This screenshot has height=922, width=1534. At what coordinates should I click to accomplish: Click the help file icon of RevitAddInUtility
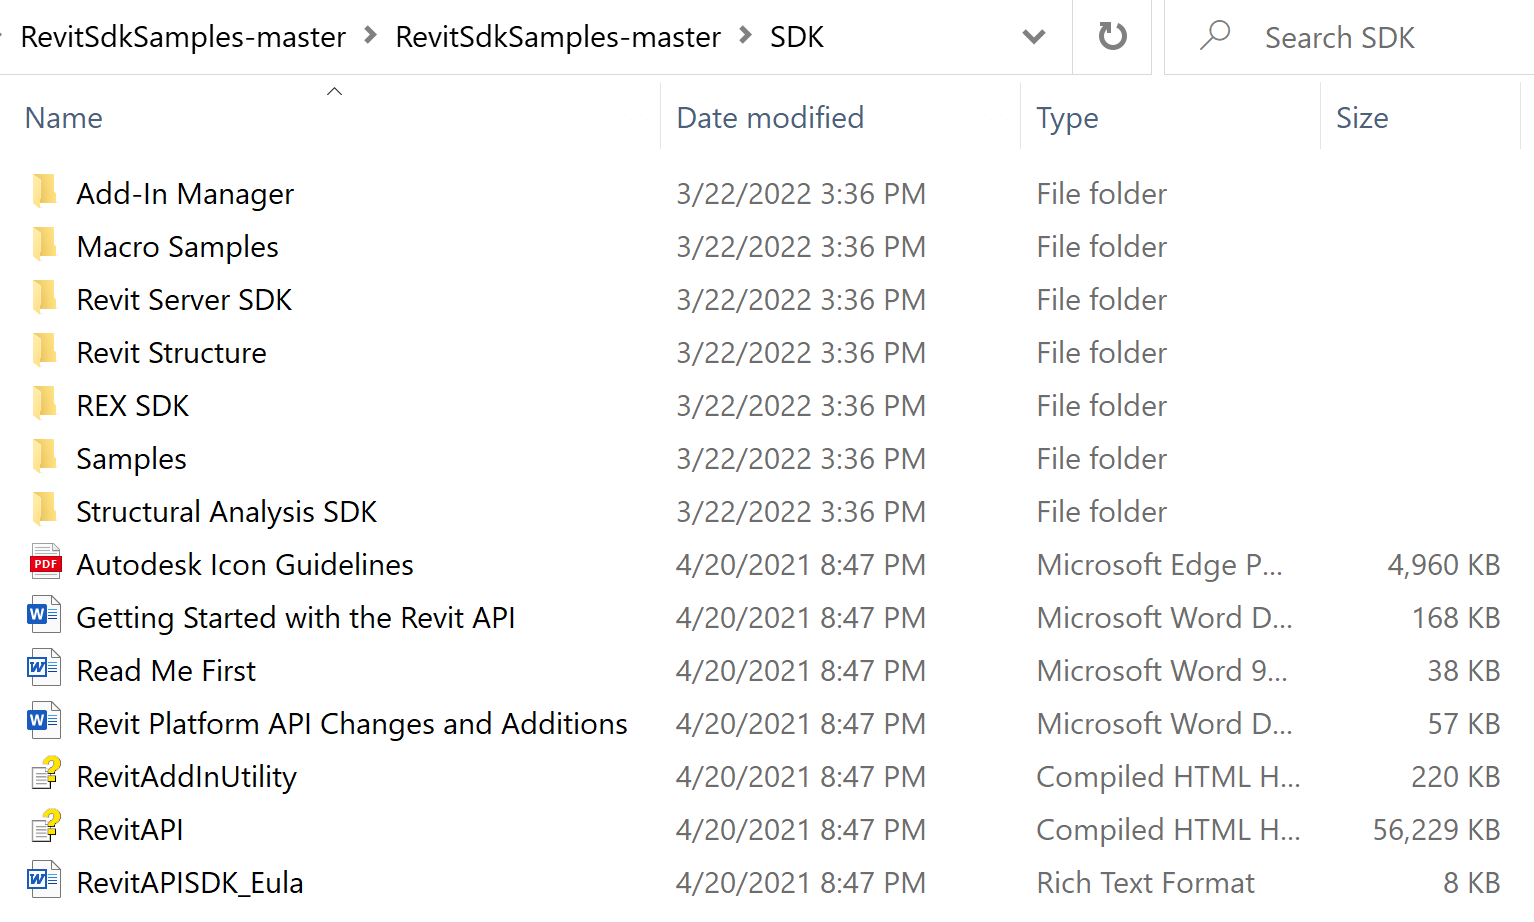(x=46, y=774)
